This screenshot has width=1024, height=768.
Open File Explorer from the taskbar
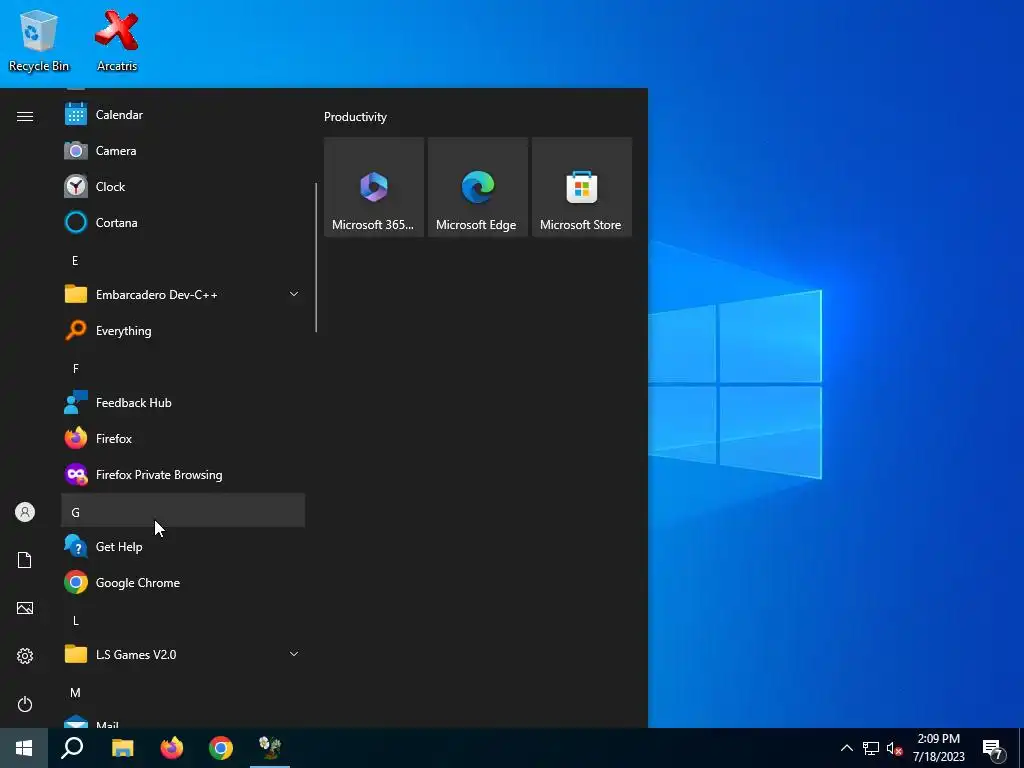tap(122, 748)
